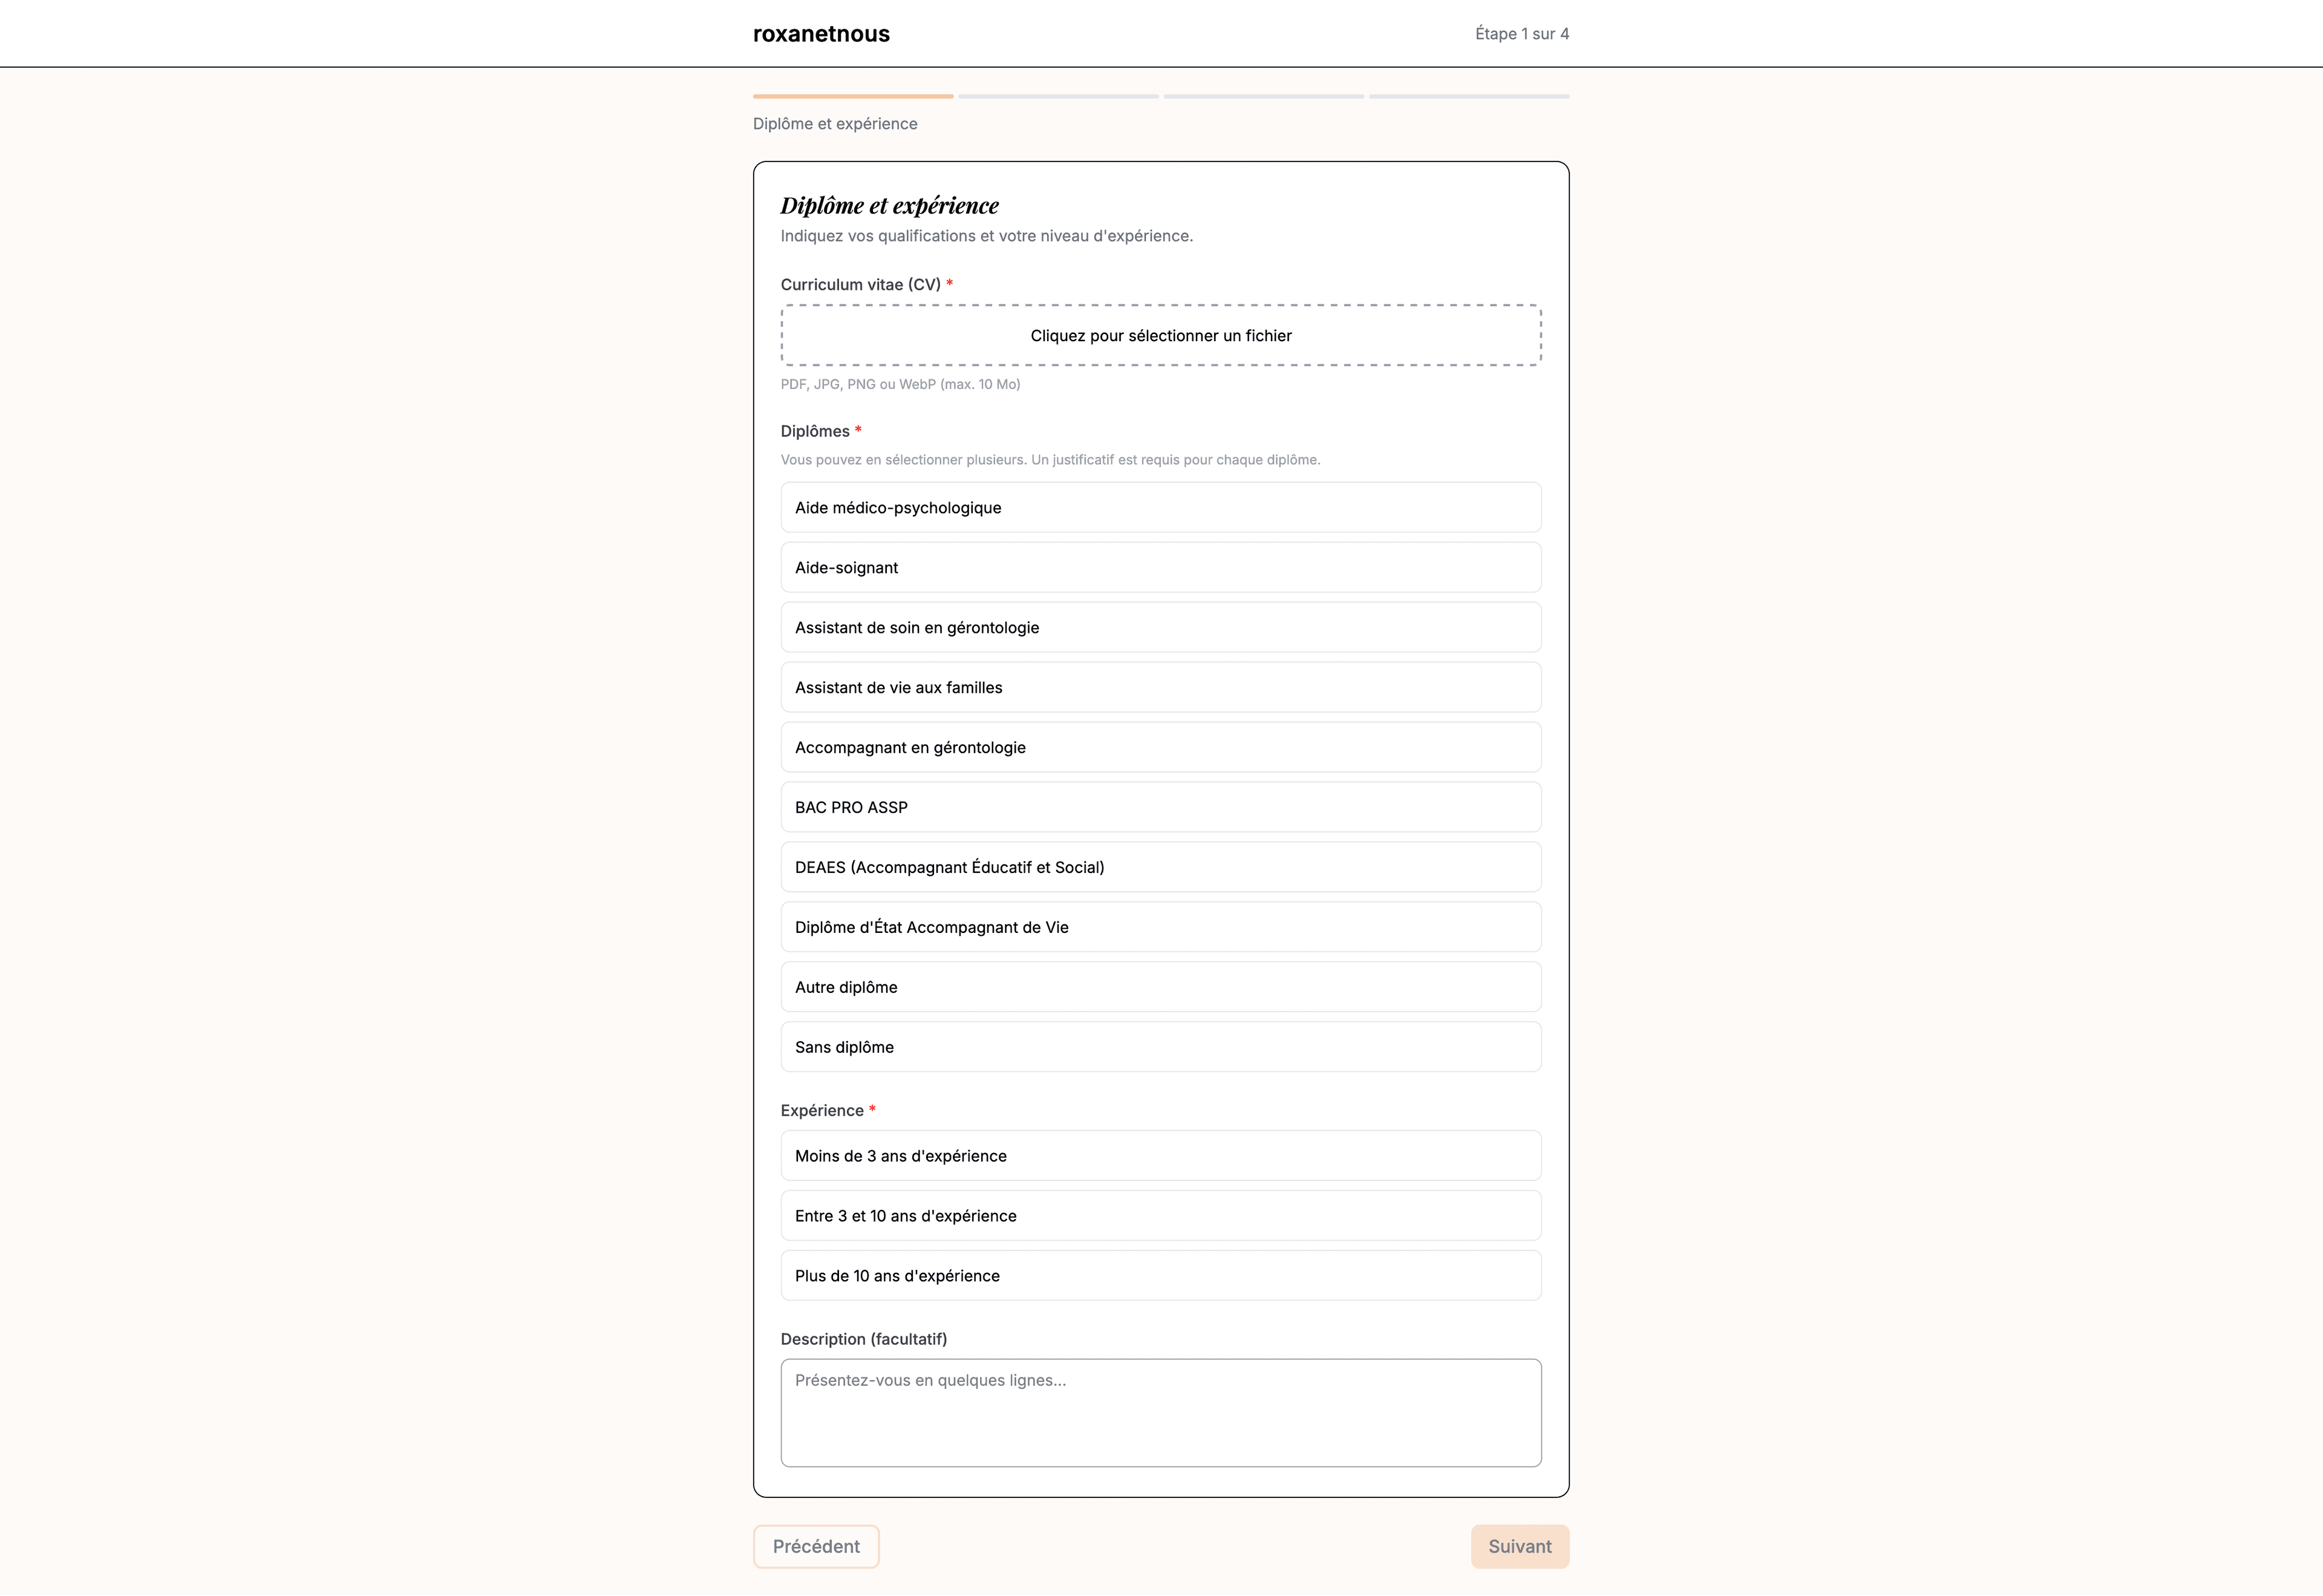The image size is (2323, 1596).
Task: Select Aide médico-psychologique diploma
Action: coord(1161,507)
